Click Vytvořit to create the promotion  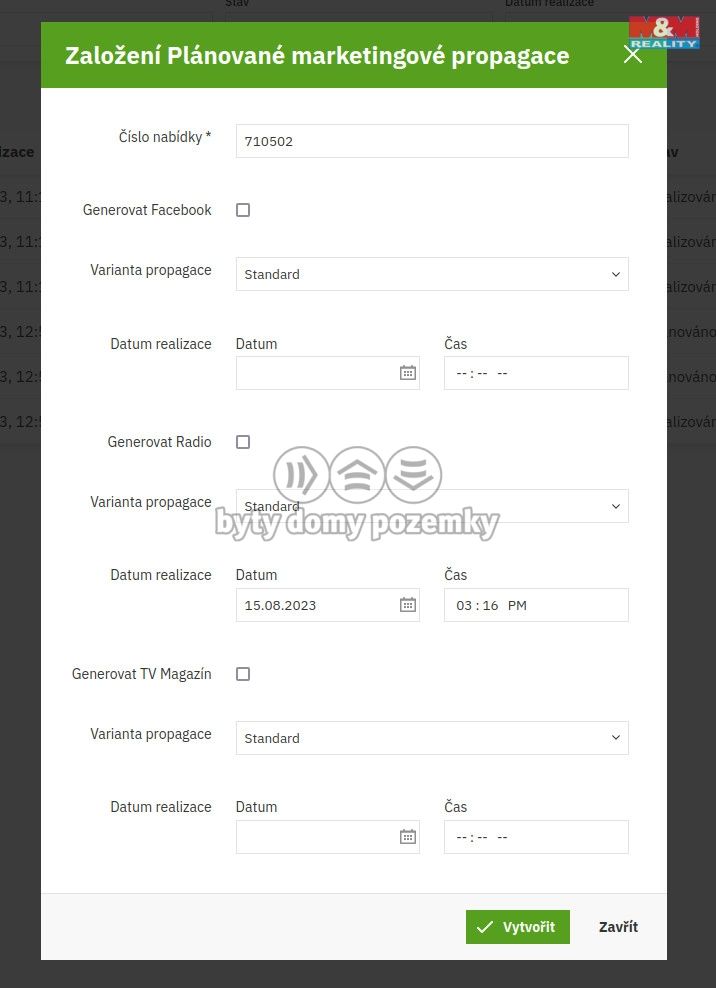tap(517, 927)
